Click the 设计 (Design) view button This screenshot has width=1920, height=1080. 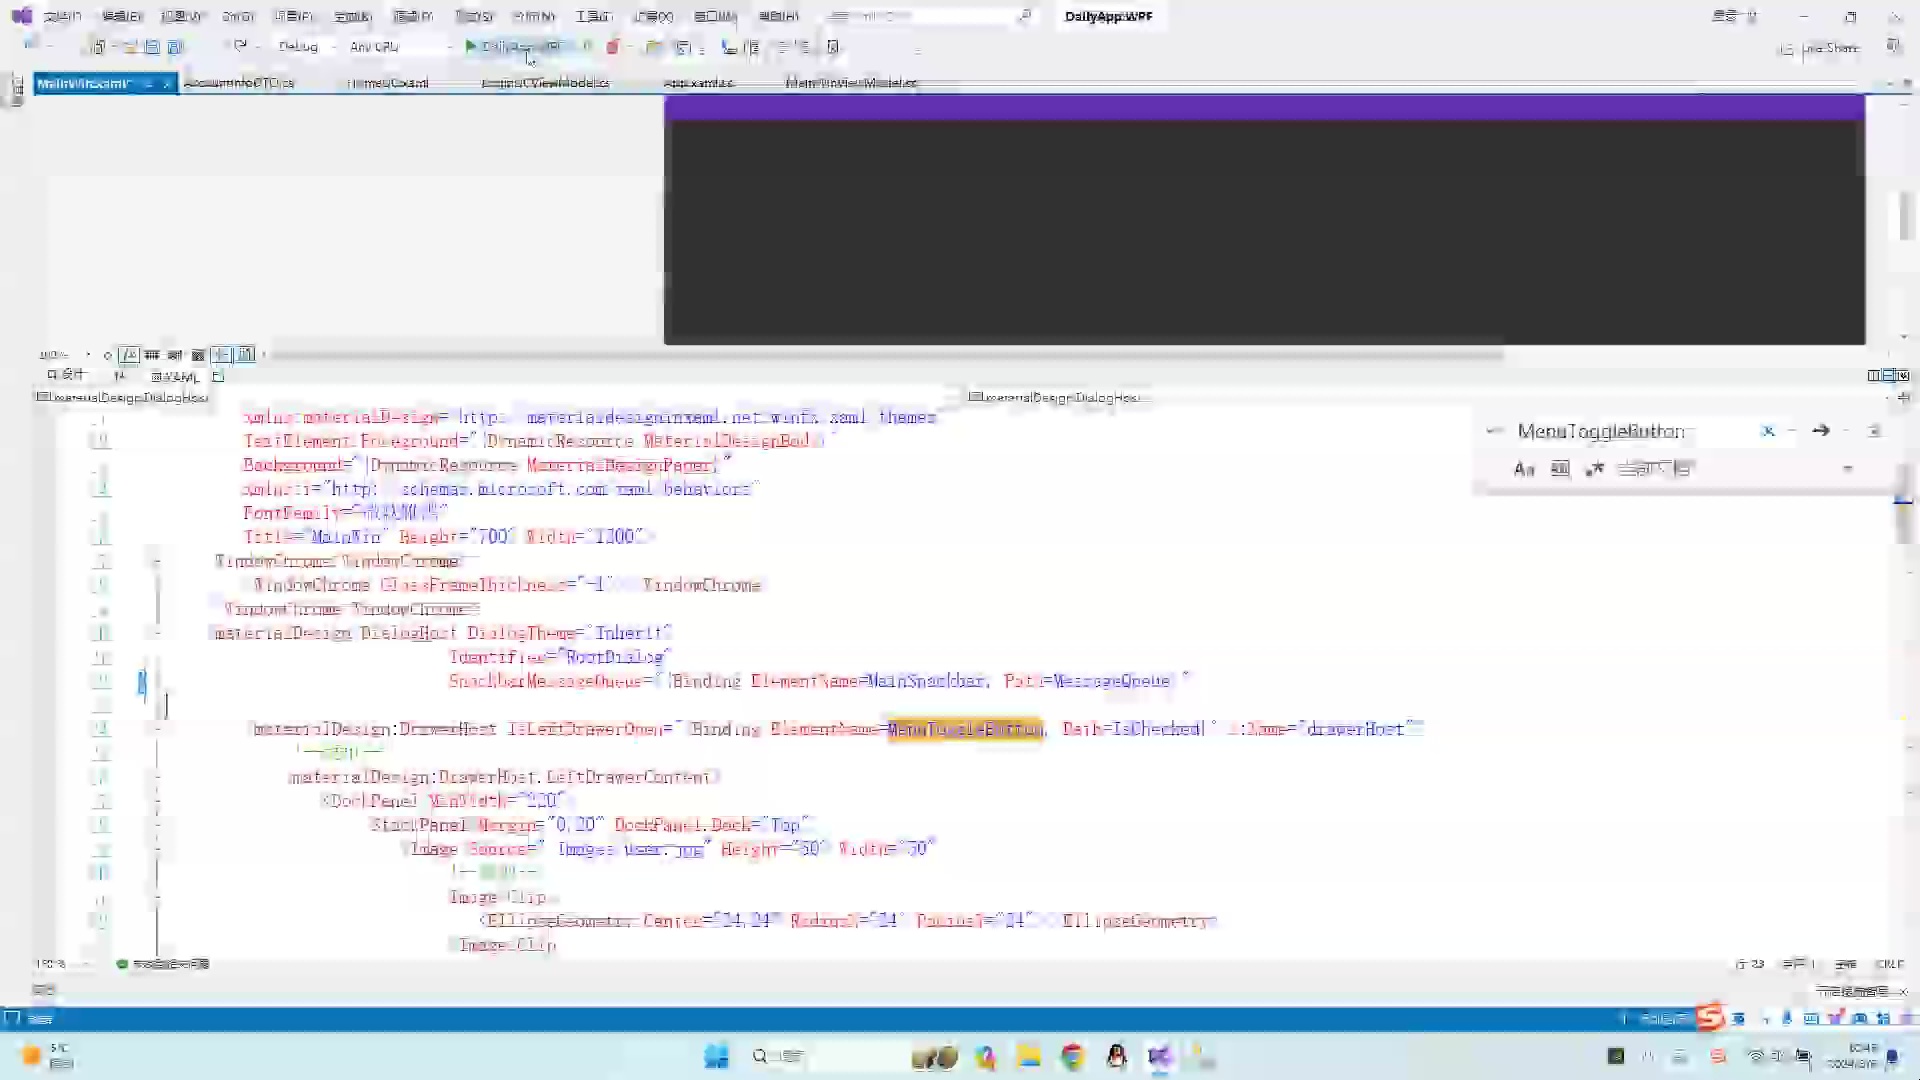(65, 377)
